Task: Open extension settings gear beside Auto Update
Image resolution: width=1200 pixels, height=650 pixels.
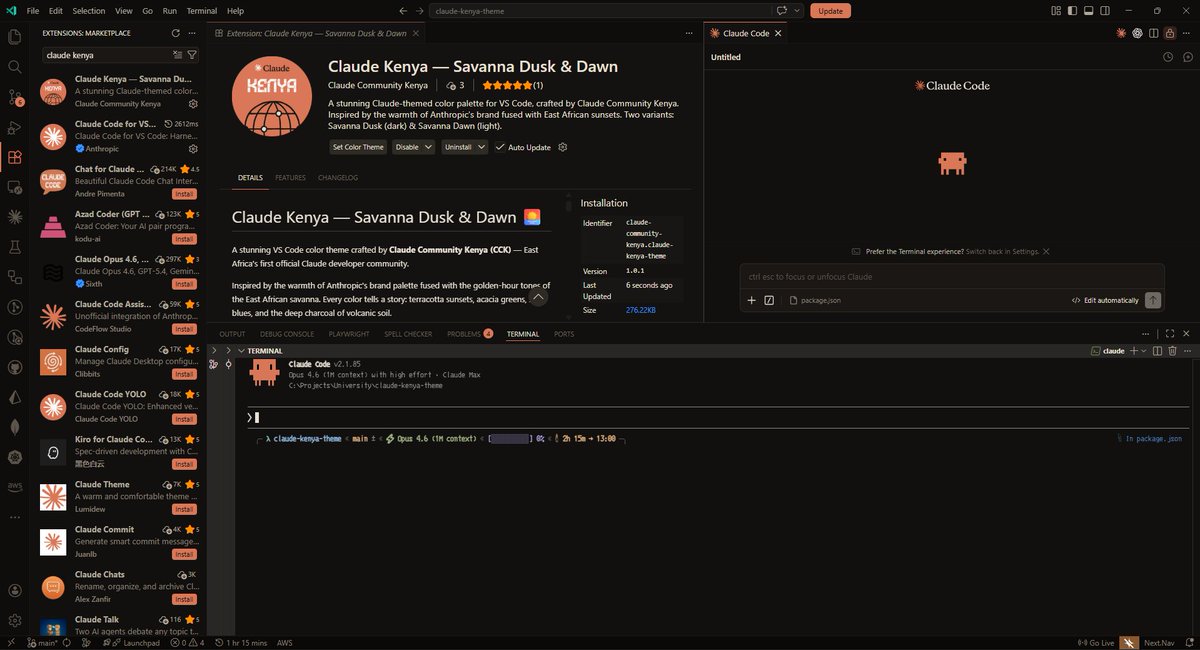Action: coord(563,147)
